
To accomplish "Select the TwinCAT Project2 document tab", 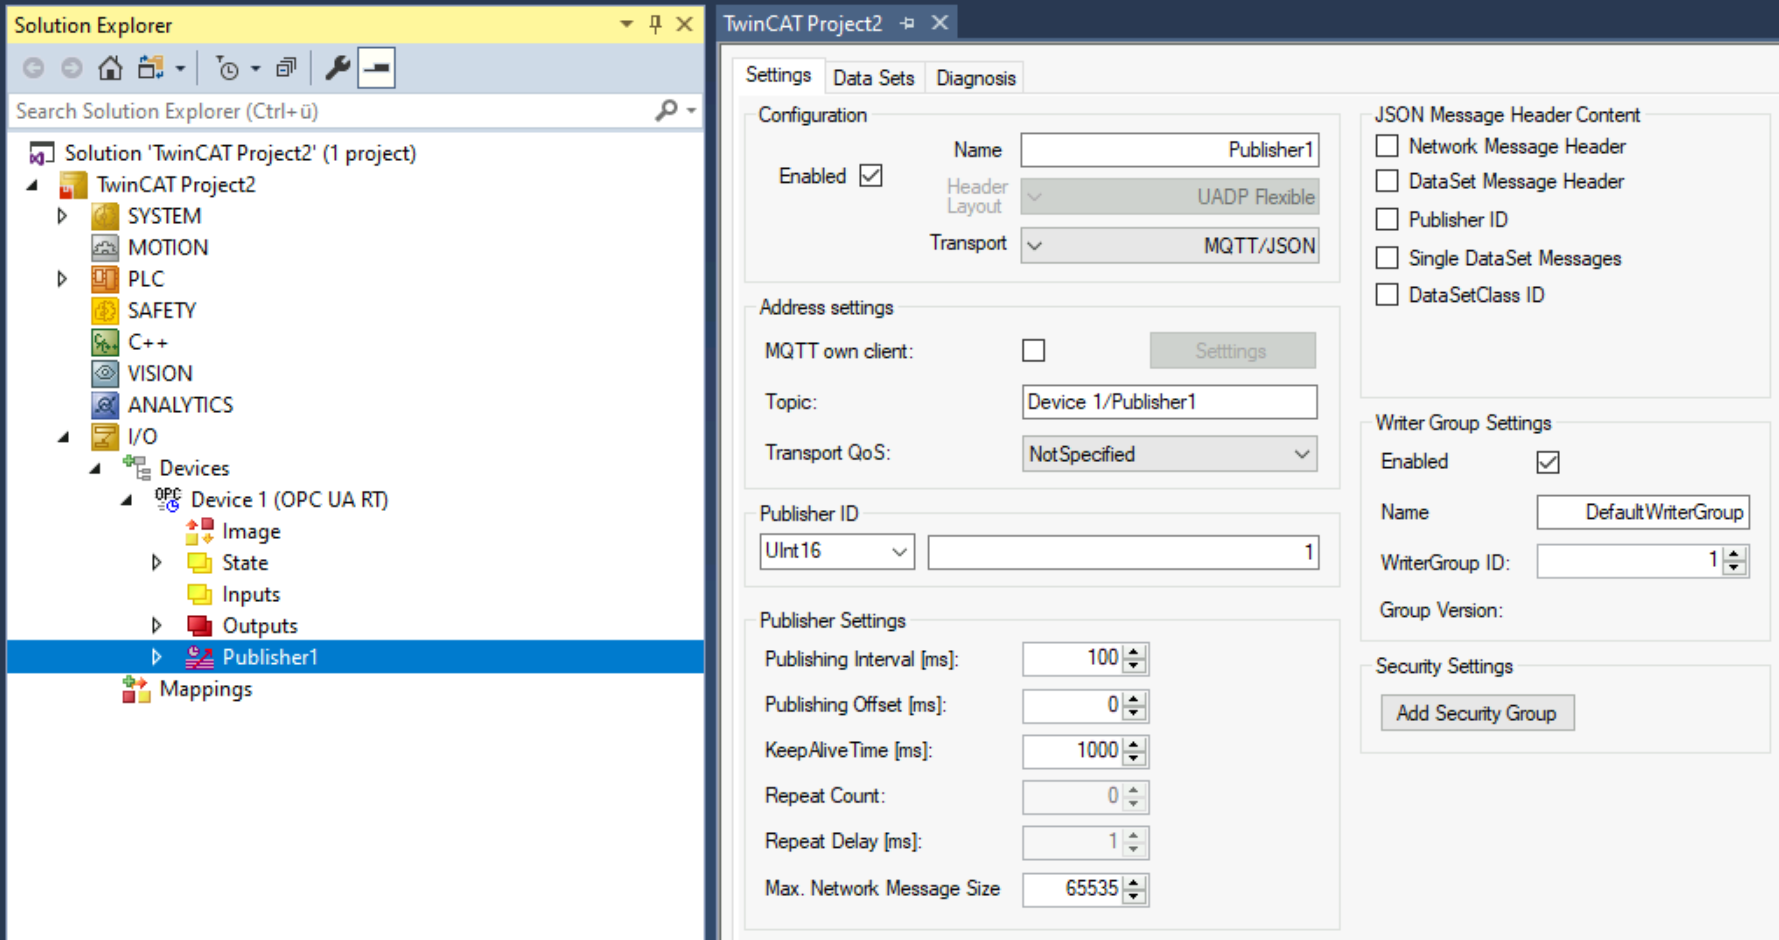I will click(x=803, y=23).
